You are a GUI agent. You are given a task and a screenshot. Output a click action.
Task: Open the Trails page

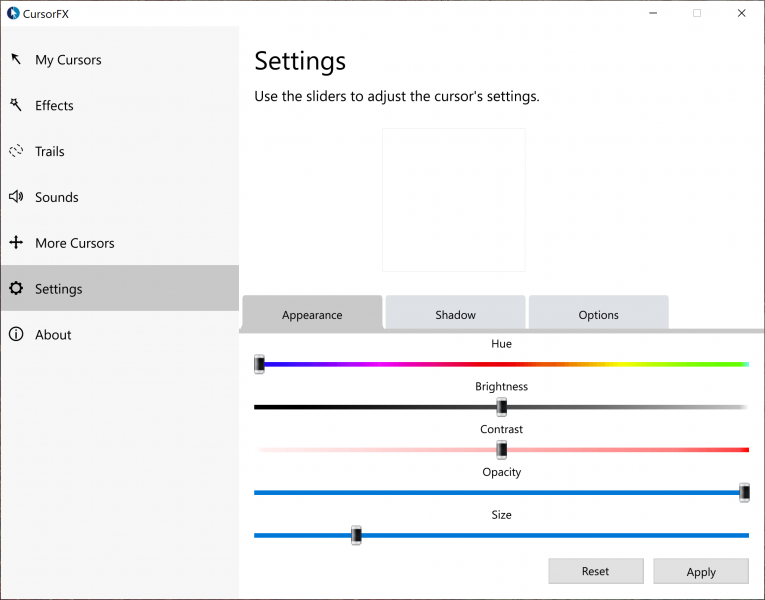[x=120, y=151]
